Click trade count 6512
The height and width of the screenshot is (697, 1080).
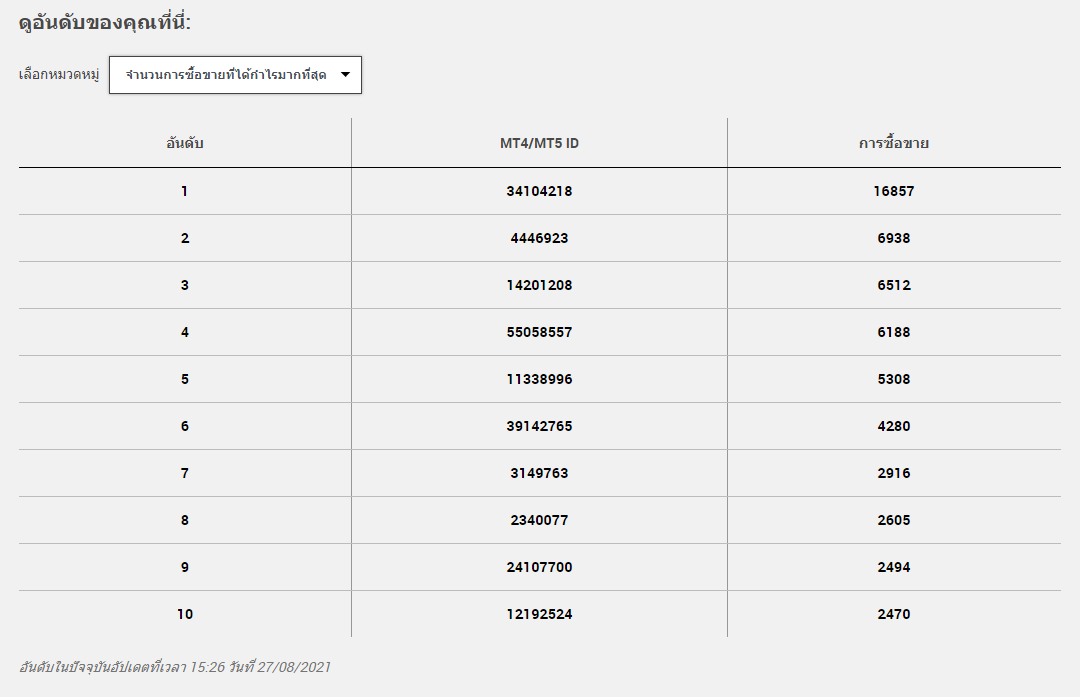[894, 285]
